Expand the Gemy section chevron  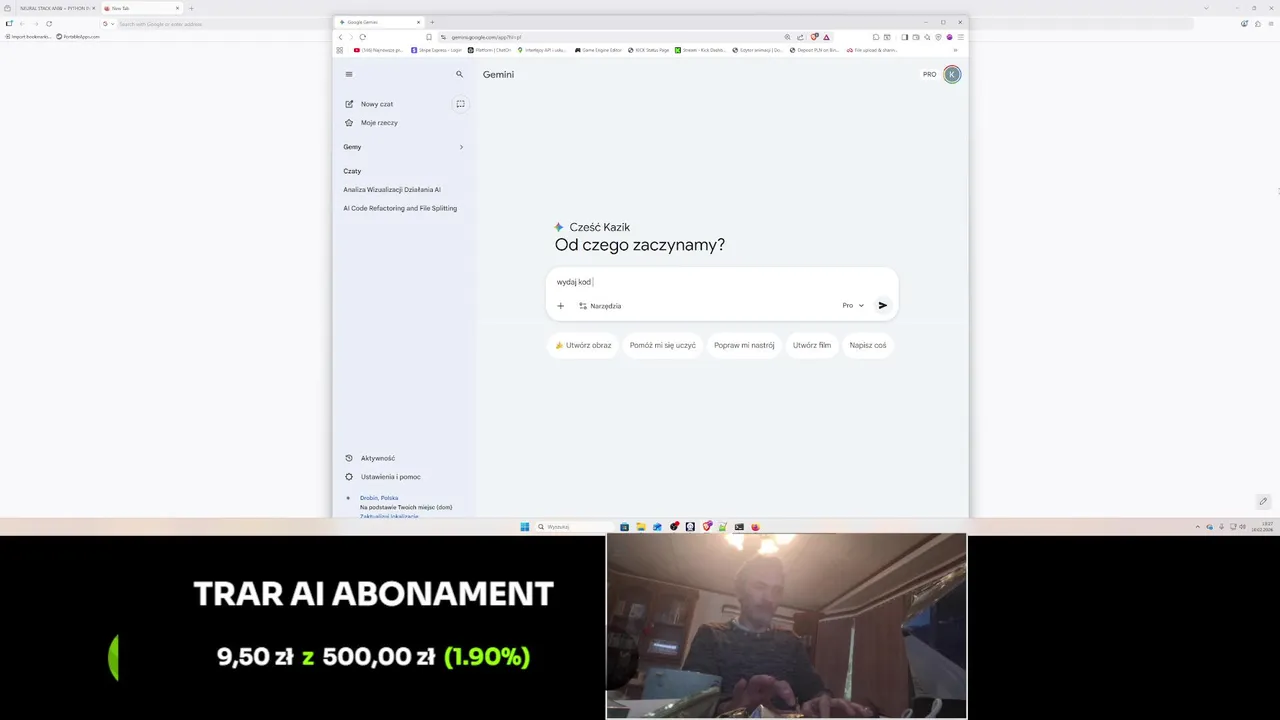[461, 147]
